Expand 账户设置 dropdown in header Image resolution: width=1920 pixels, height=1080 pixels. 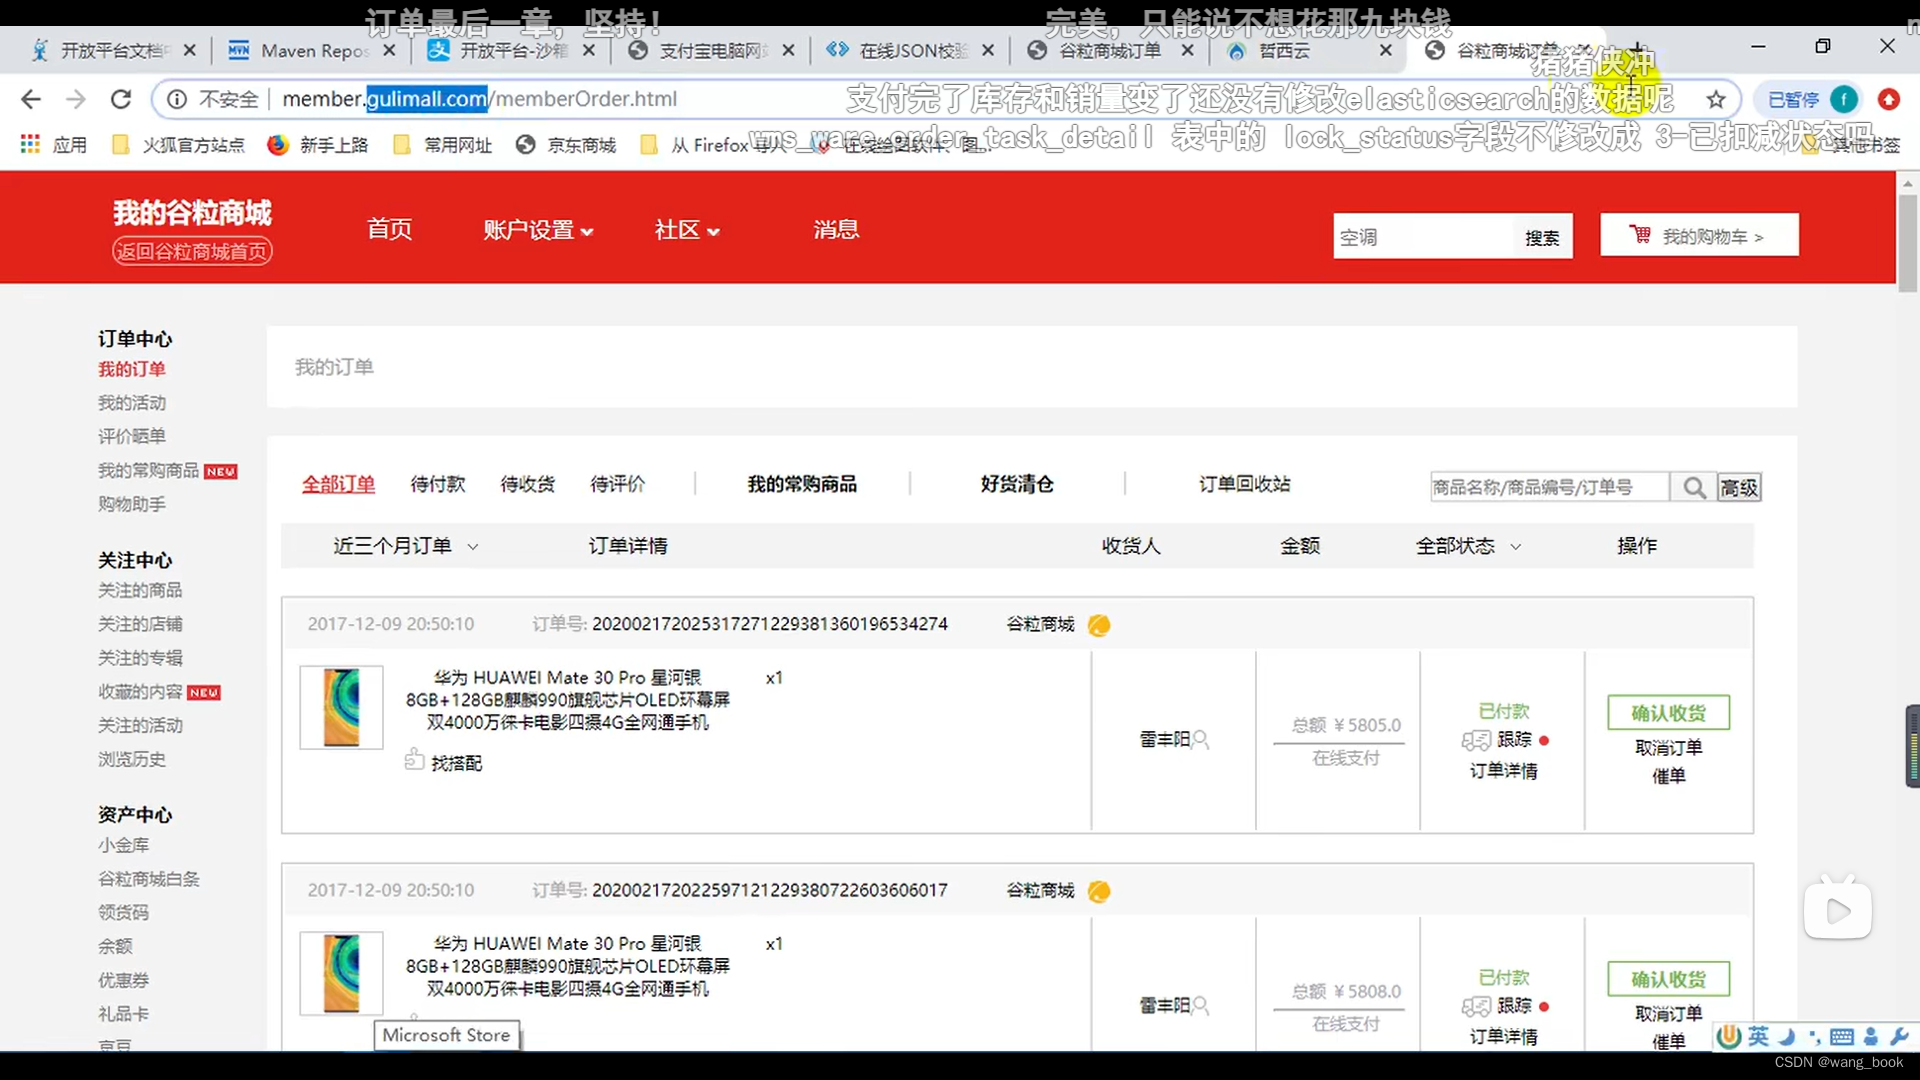pos(538,230)
